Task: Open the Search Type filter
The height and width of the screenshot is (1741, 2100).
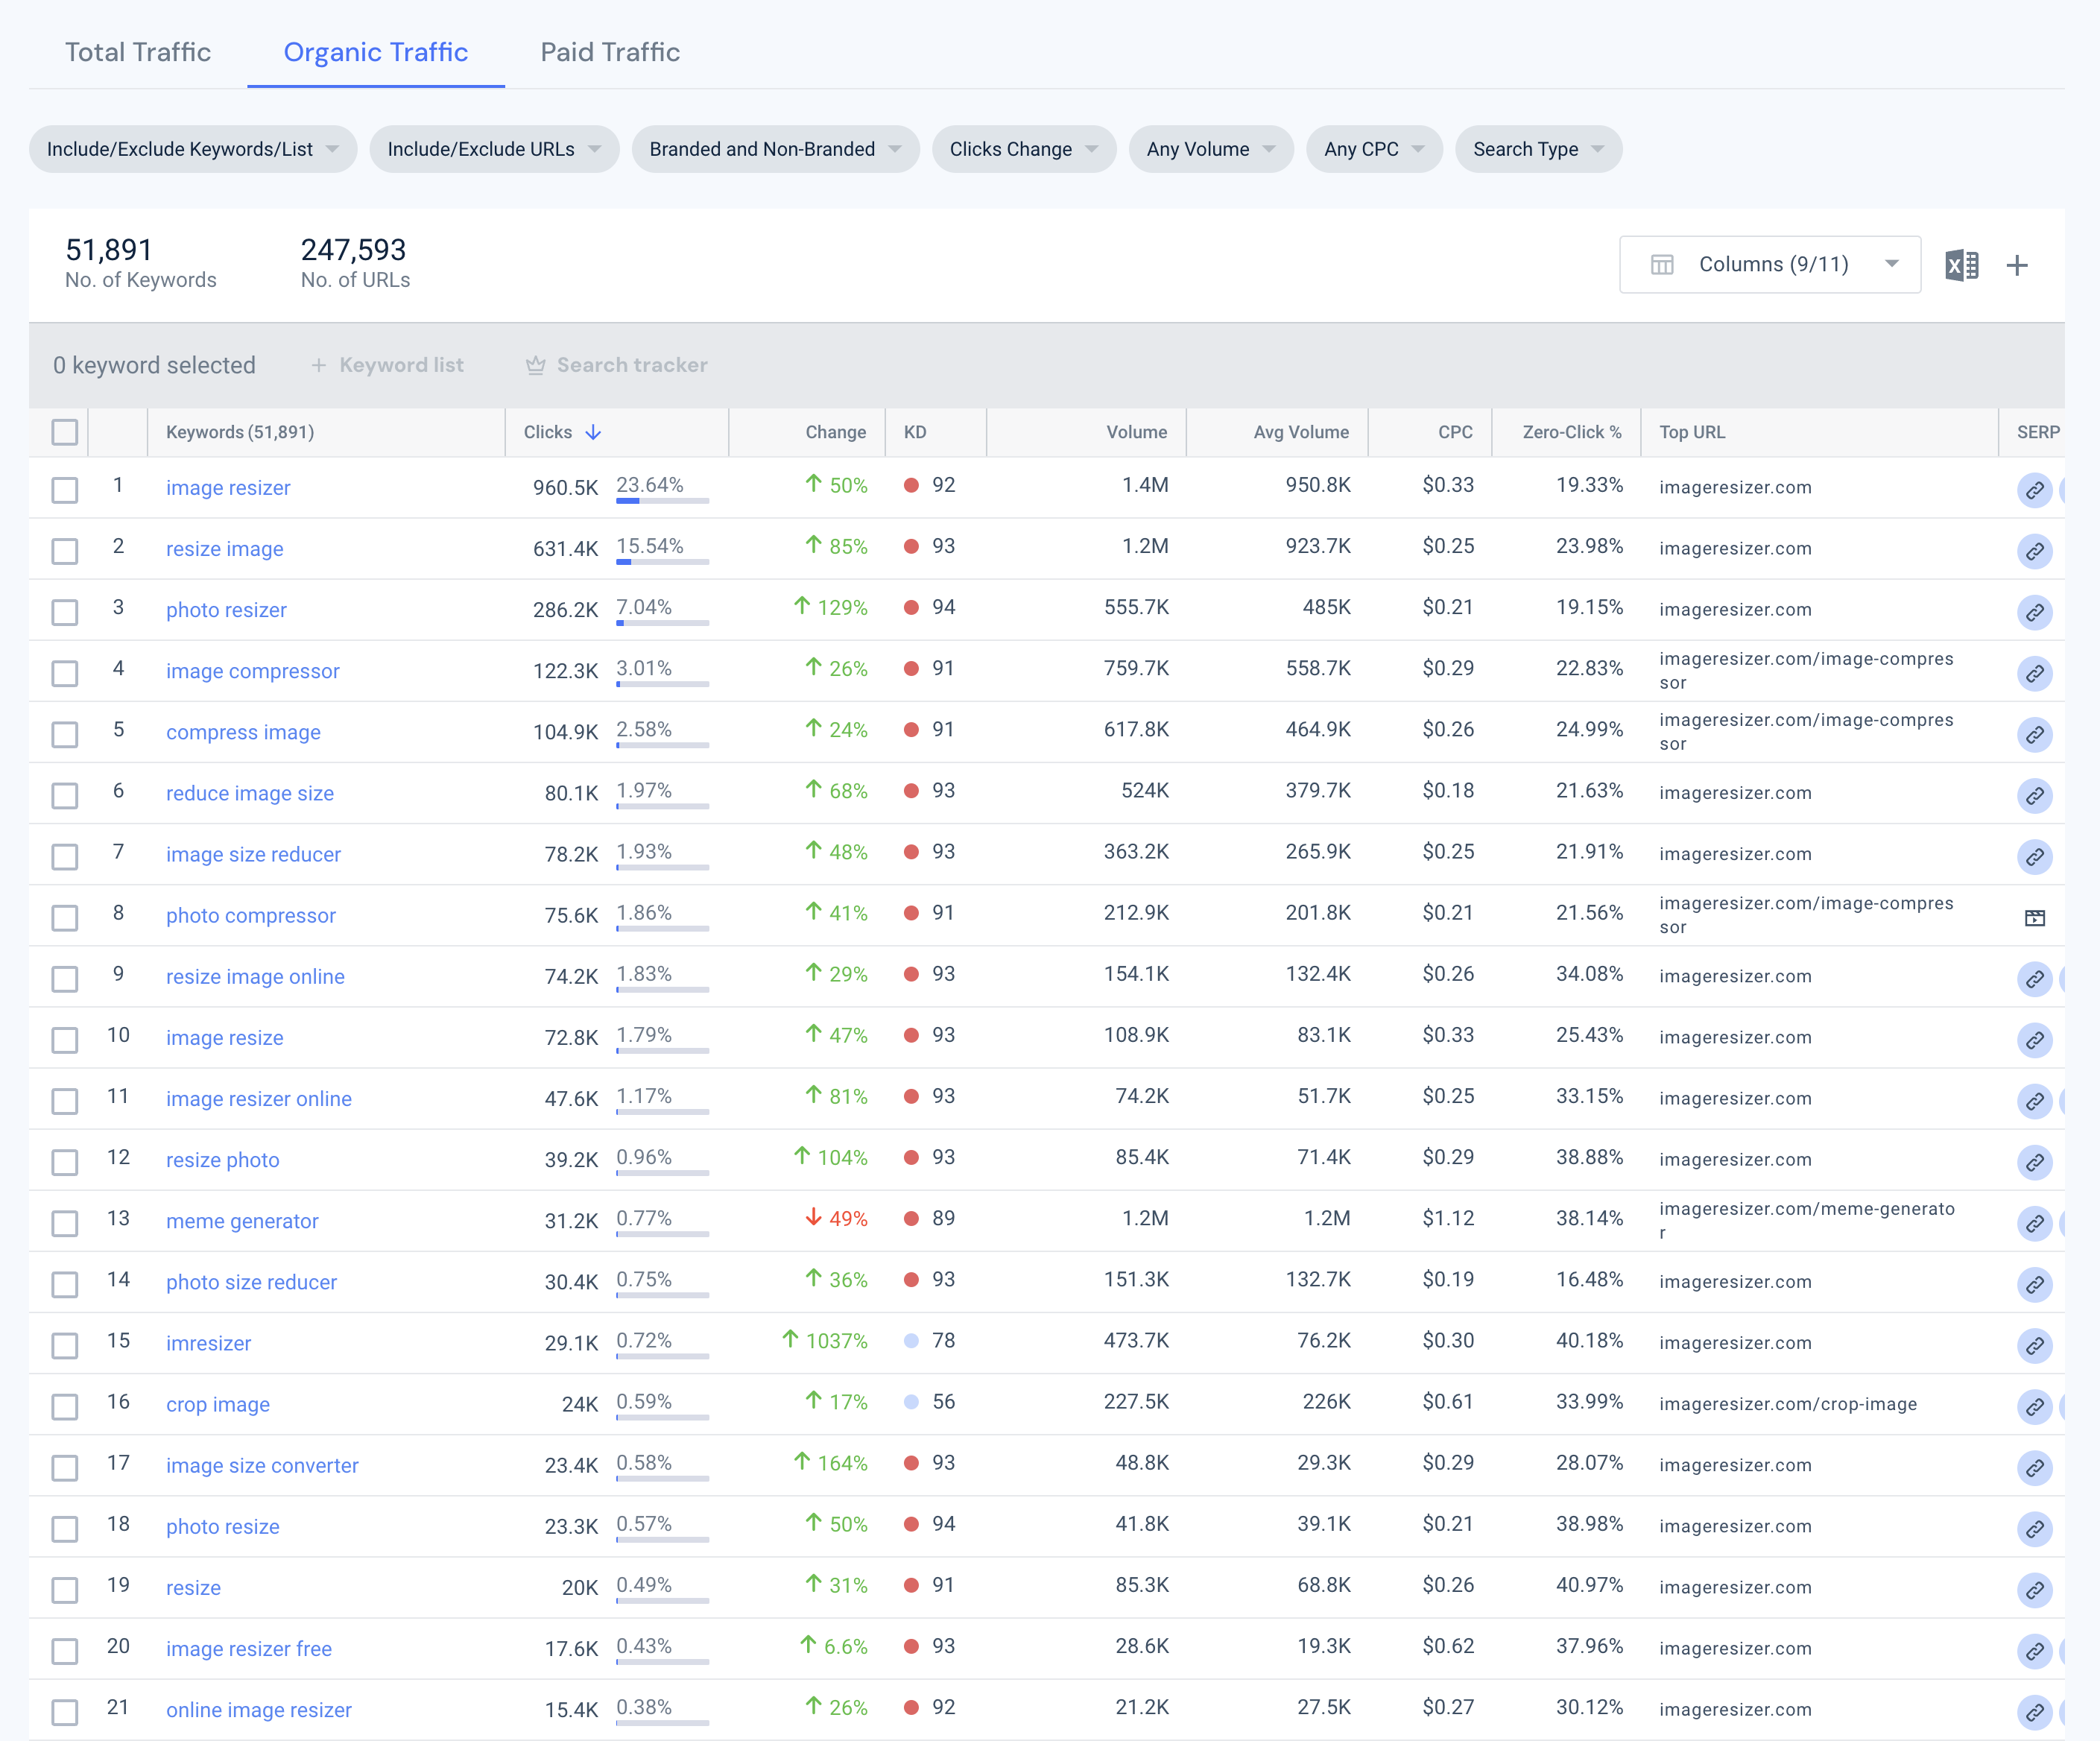Action: point(1538,149)
